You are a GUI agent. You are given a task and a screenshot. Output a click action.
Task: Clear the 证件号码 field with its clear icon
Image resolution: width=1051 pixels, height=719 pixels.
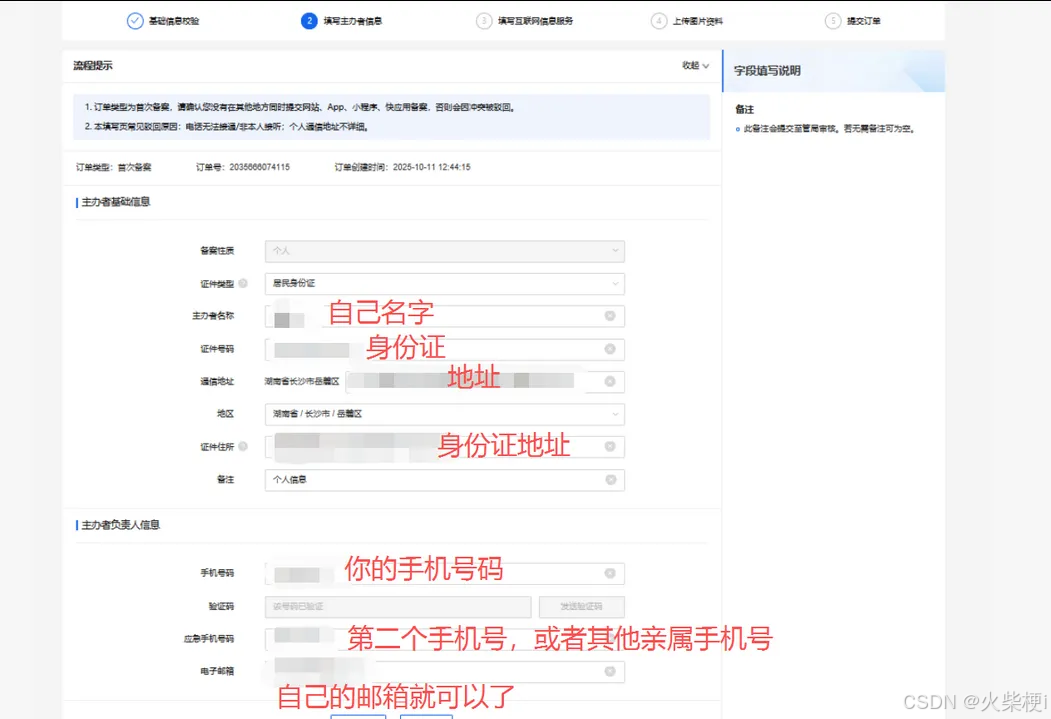[610, 348]
